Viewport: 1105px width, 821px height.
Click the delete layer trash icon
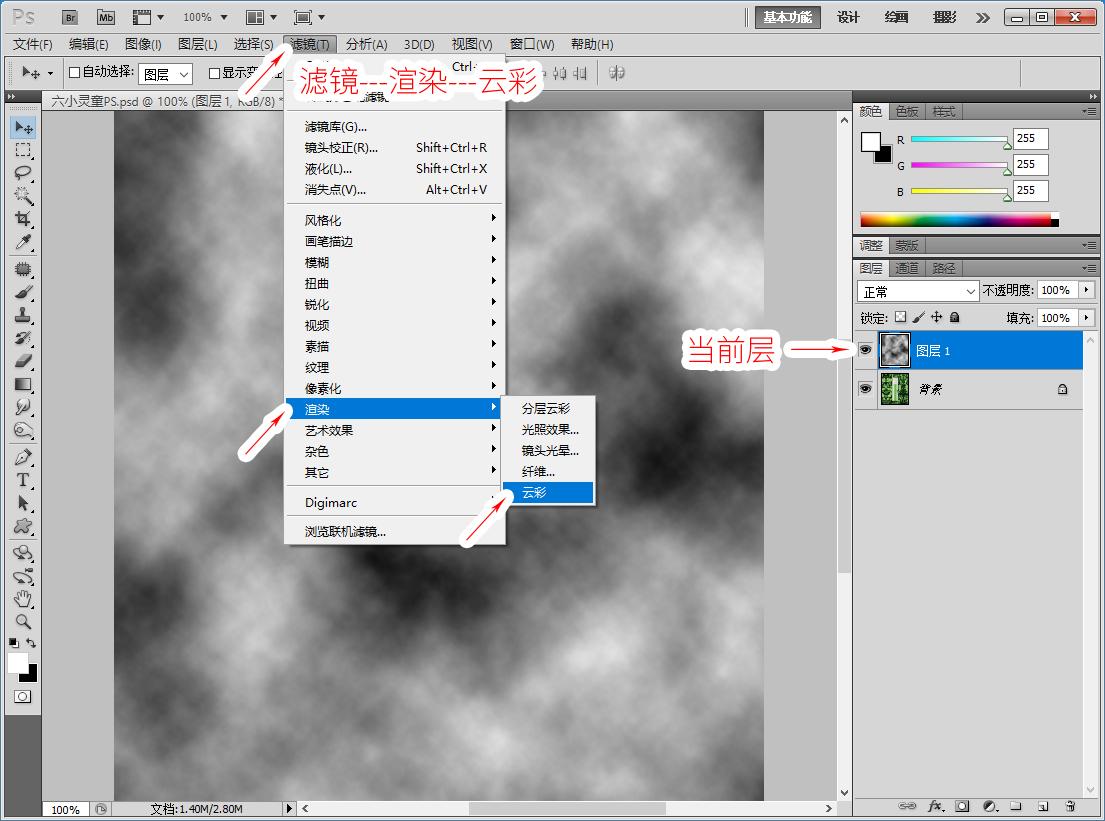1069,805
